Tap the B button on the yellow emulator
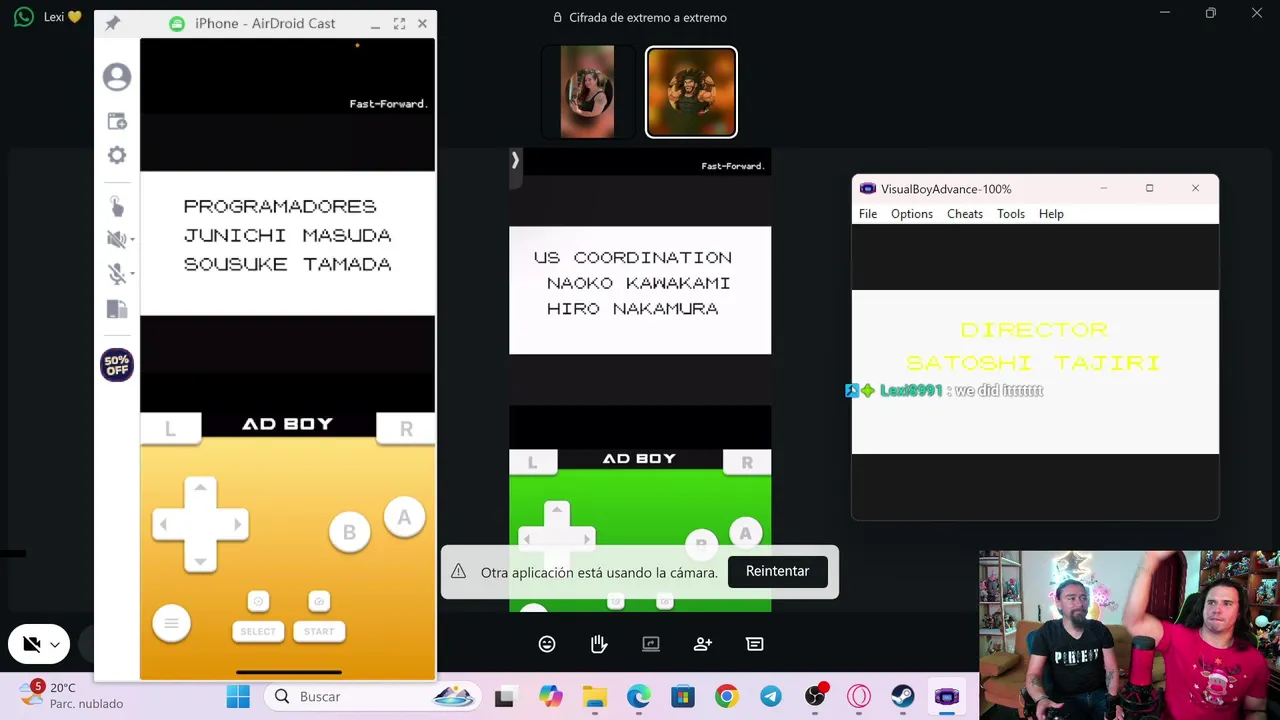1280x720 pixels. tap(349, 533)
